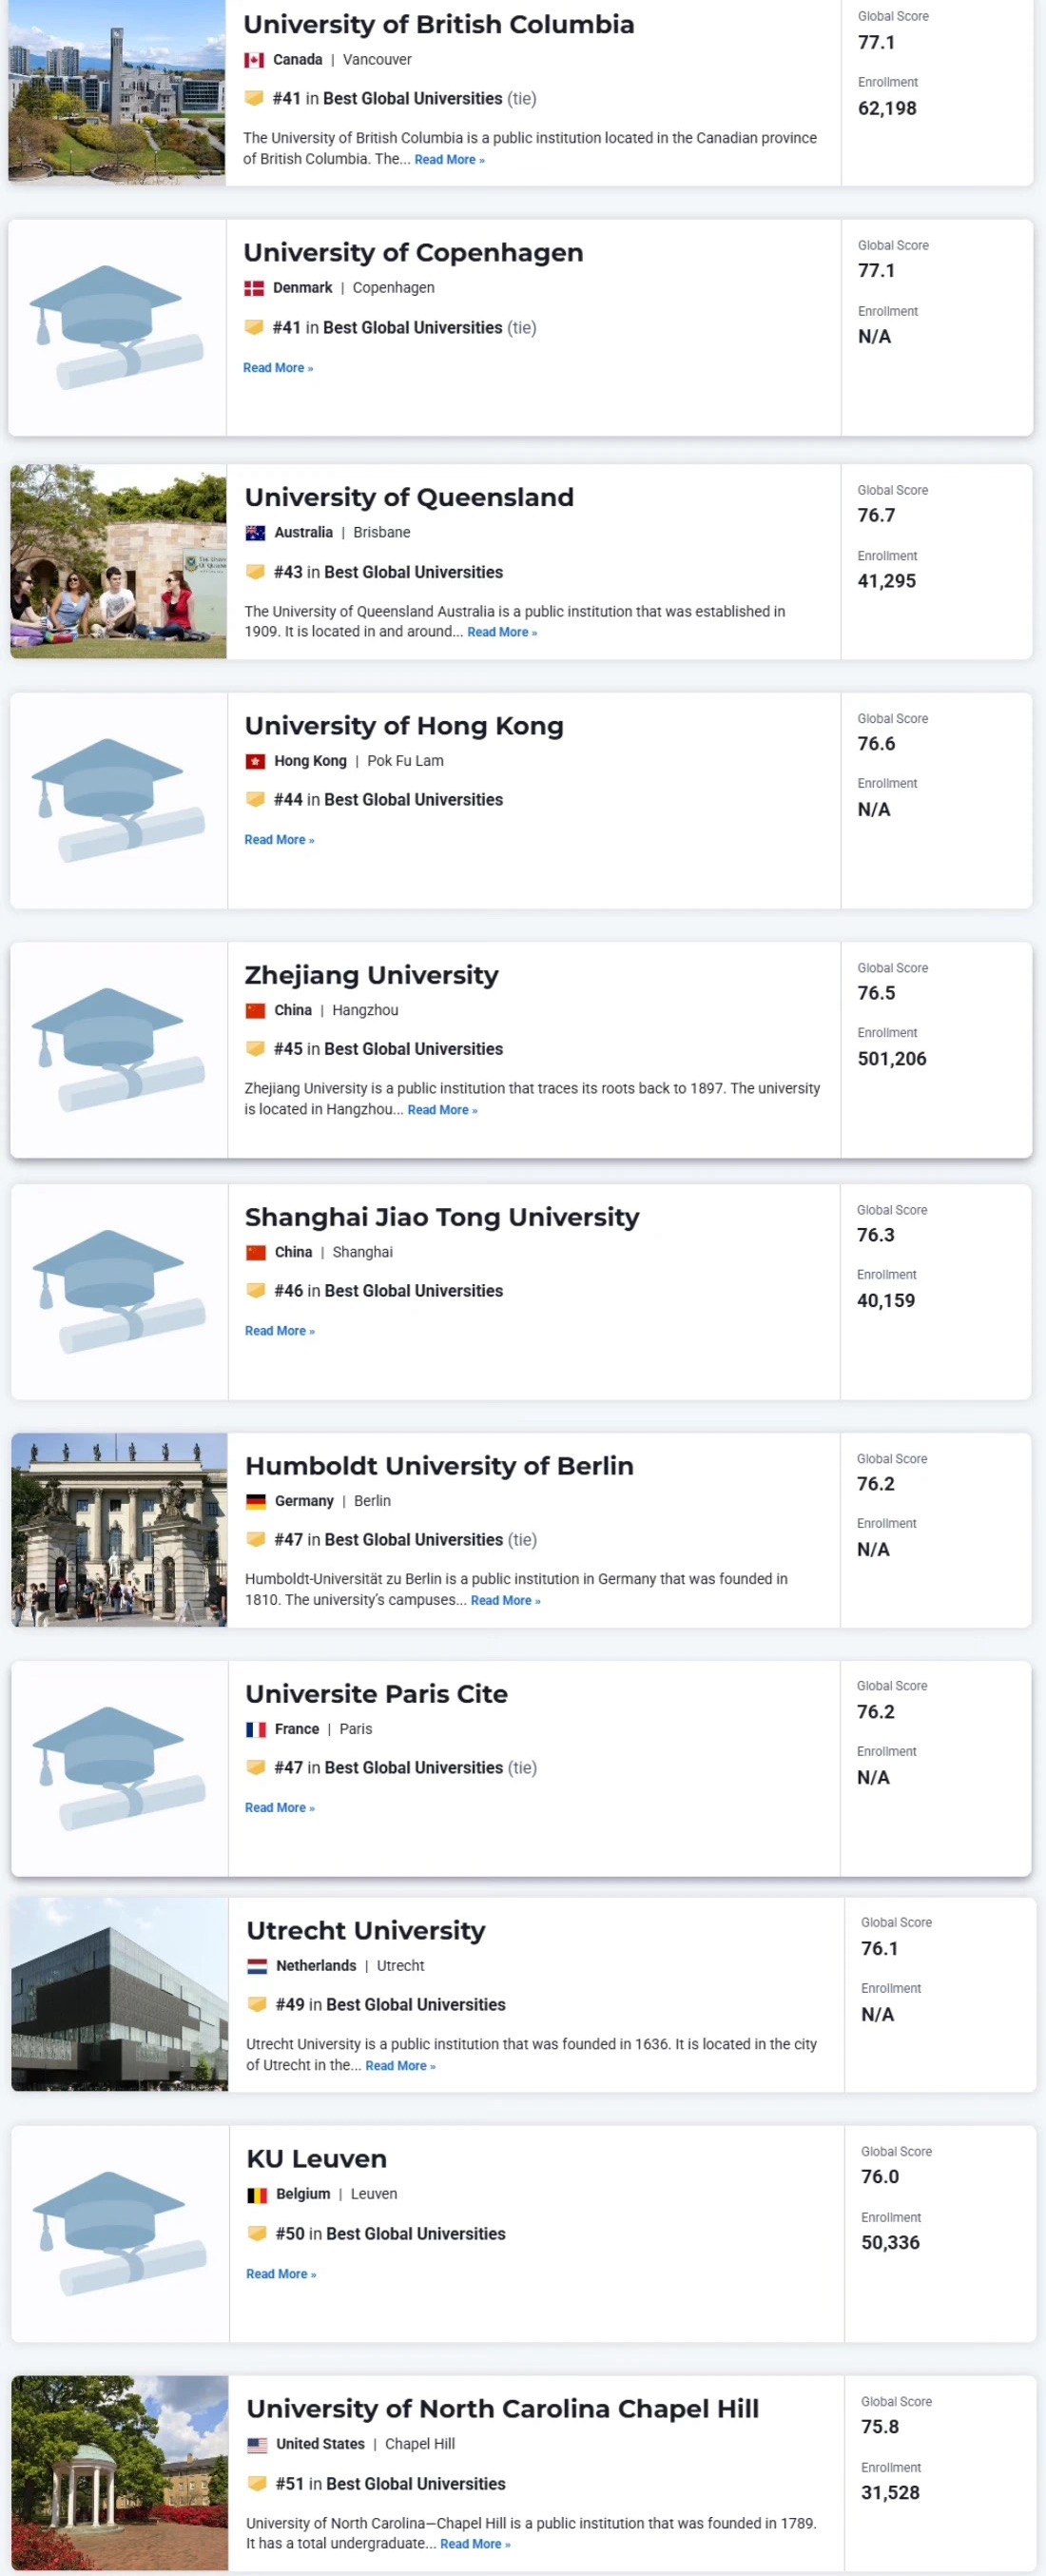
Task: Click the Canada flag icon
Action: click(x=254, y=60)
